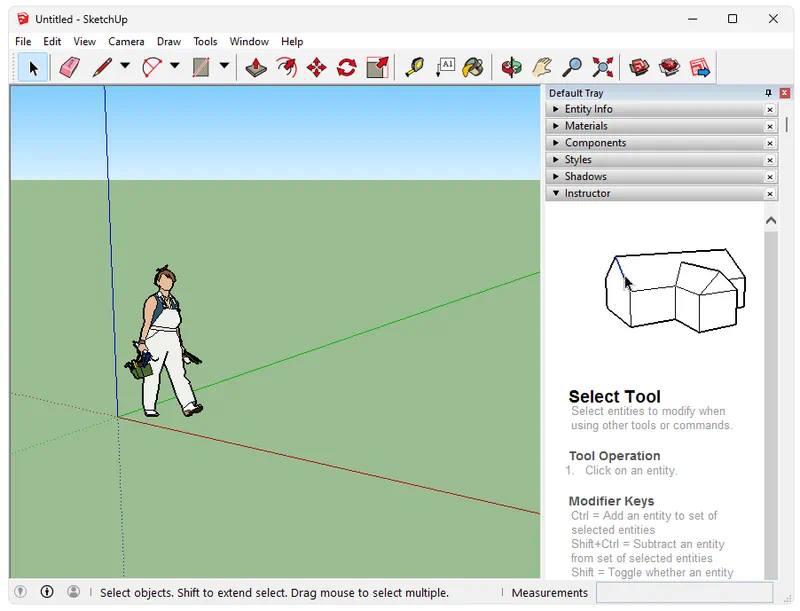Select the Tape Measure tool
The width and height of the screenshot is (800, 611).
(415, 68)
